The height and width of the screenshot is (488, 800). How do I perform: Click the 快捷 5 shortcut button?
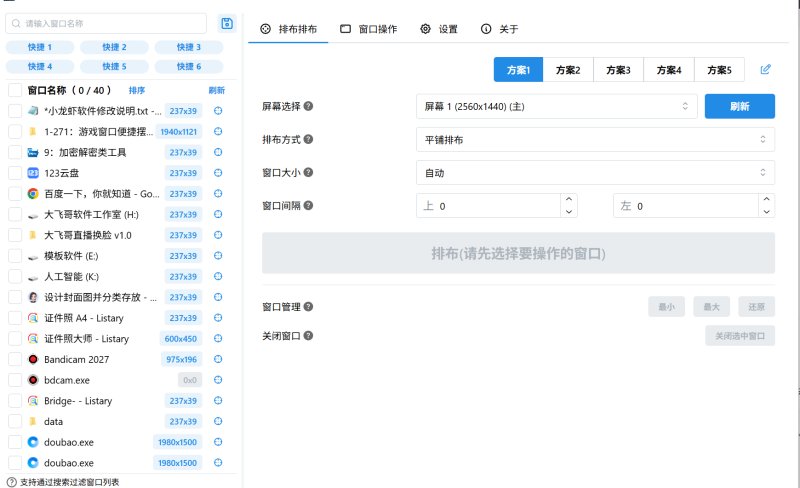[x=114, y=66]
